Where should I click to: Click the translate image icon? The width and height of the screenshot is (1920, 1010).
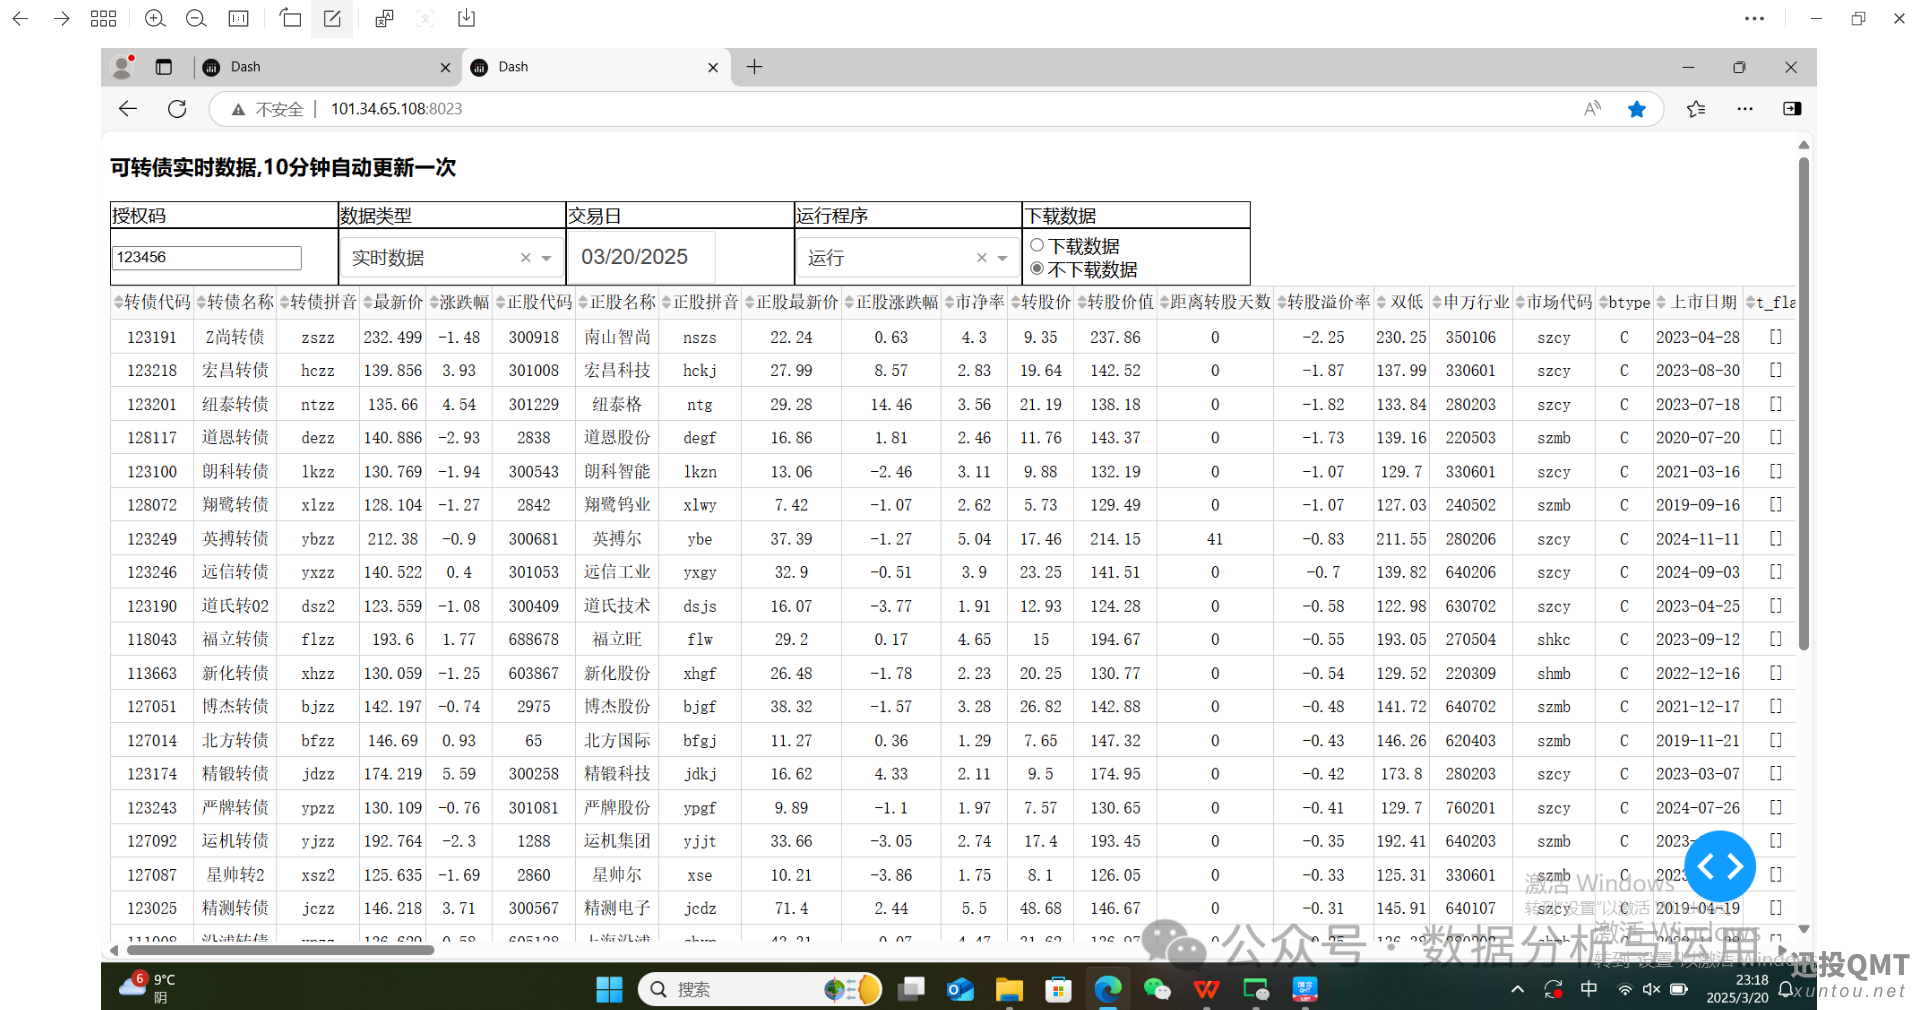pos(384,18)
